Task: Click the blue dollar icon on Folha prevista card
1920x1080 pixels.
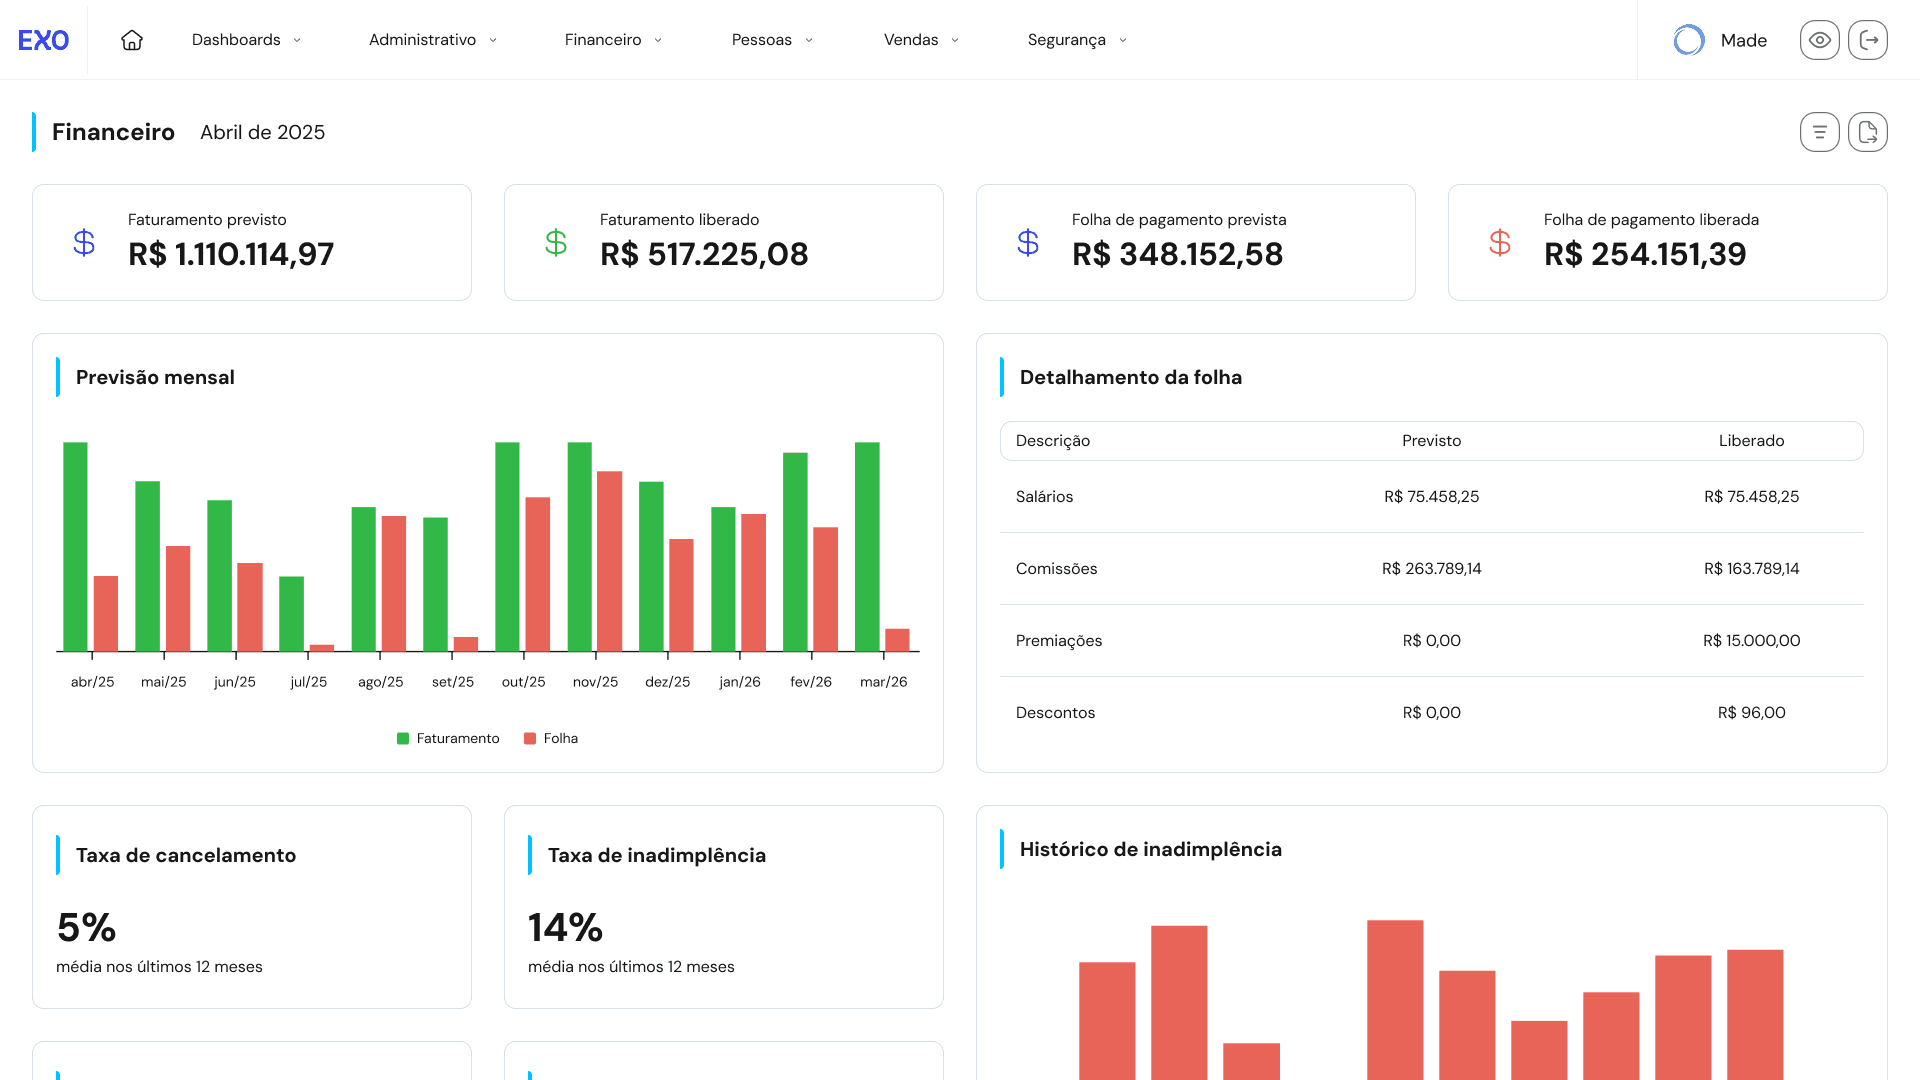Action: click(1028, 242)
